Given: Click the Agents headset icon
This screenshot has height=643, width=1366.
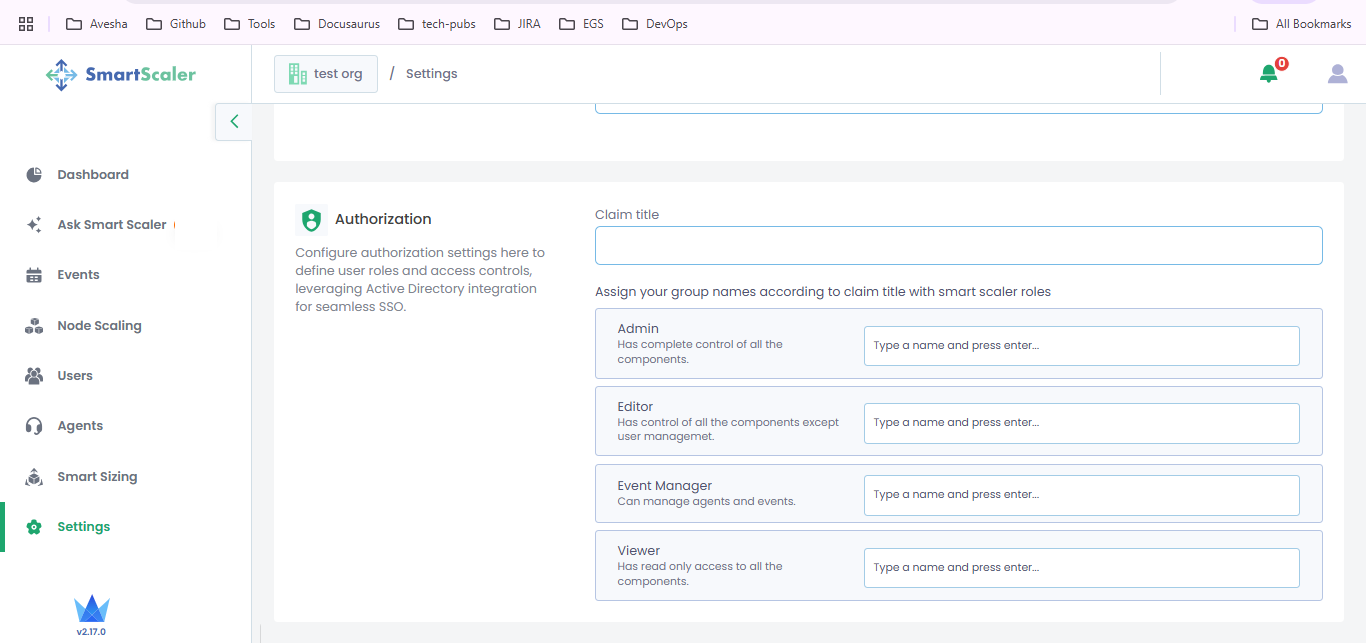Looking at the screenshot, I should pyautogui.click(x=34, y=426).
